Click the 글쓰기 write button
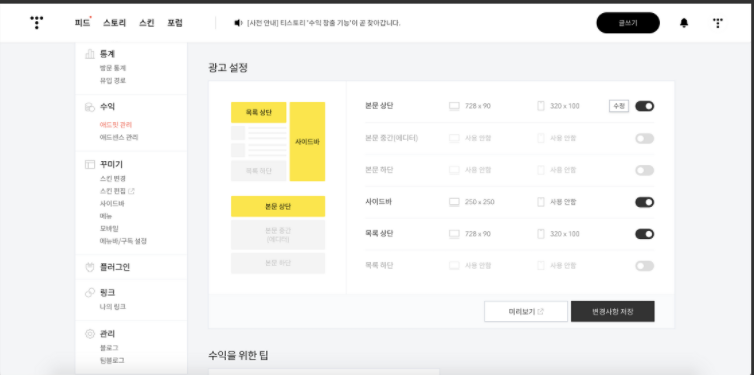This screenshot has width=754, height=375. pyautogui.click(x=628, y=23)
